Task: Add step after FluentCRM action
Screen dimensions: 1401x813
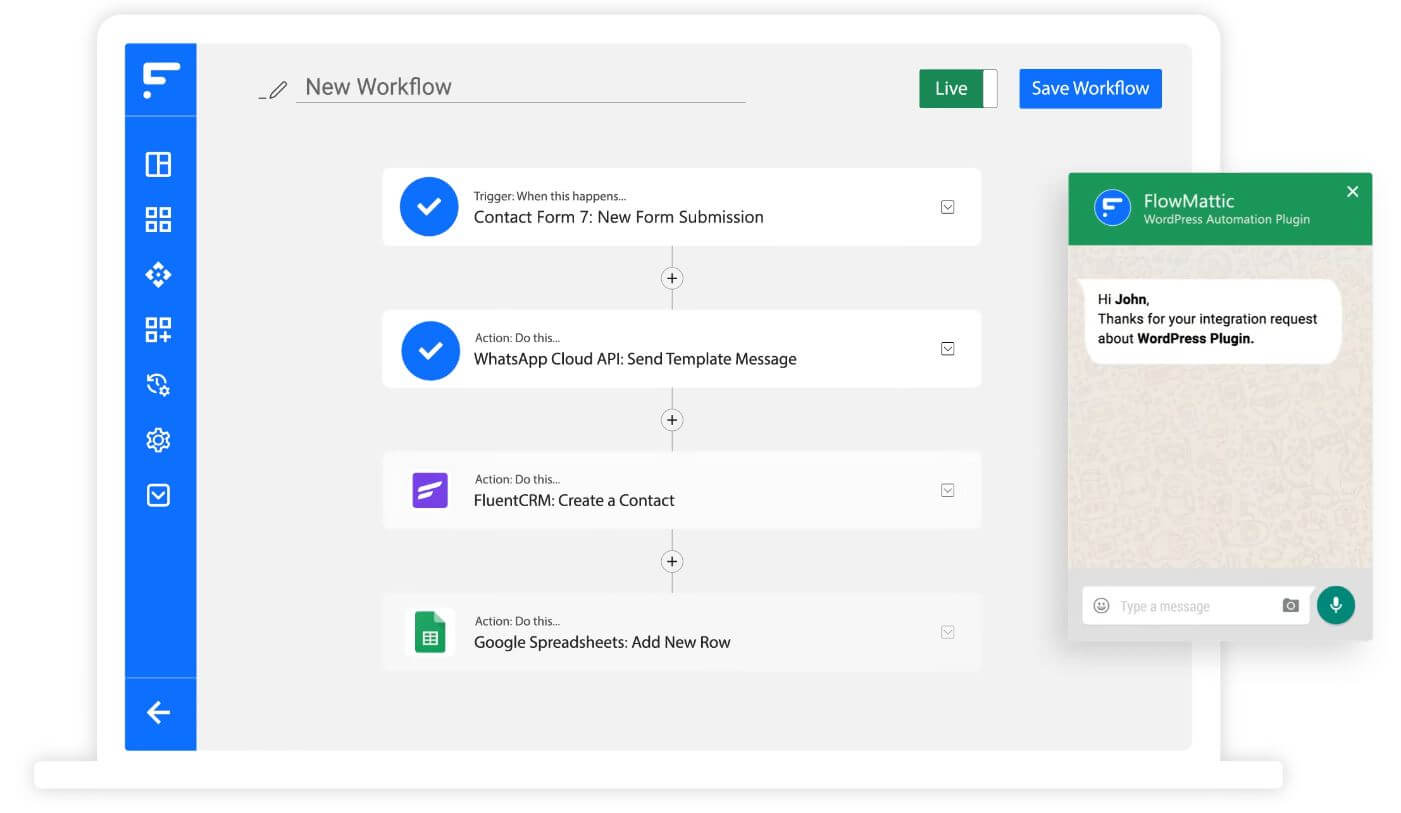Action: [x=672, y=561]
